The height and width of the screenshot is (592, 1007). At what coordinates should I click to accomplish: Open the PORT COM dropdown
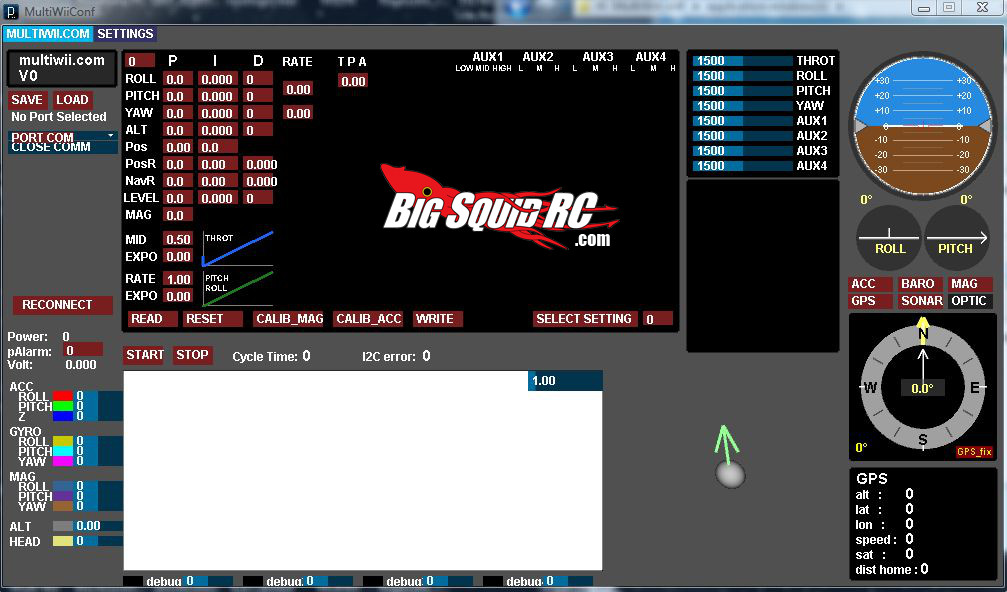pos(62,136)
